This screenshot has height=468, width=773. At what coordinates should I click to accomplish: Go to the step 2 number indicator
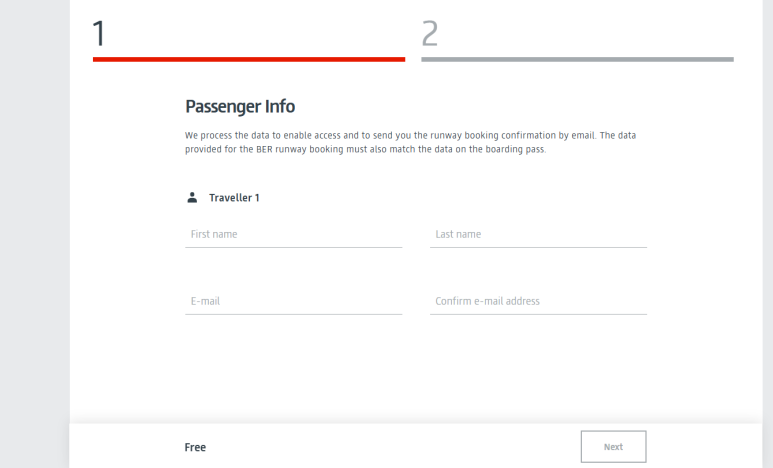tap(430, 34)
